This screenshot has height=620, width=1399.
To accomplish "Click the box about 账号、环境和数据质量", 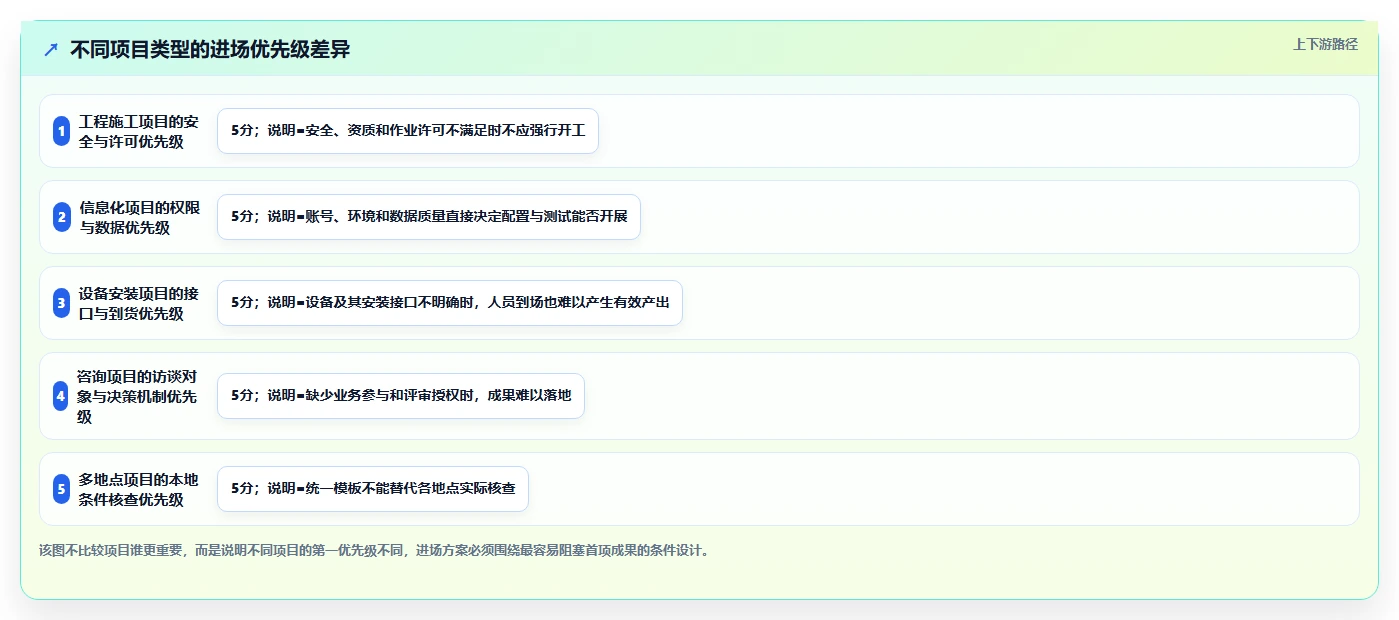I will tap(429, 217).
